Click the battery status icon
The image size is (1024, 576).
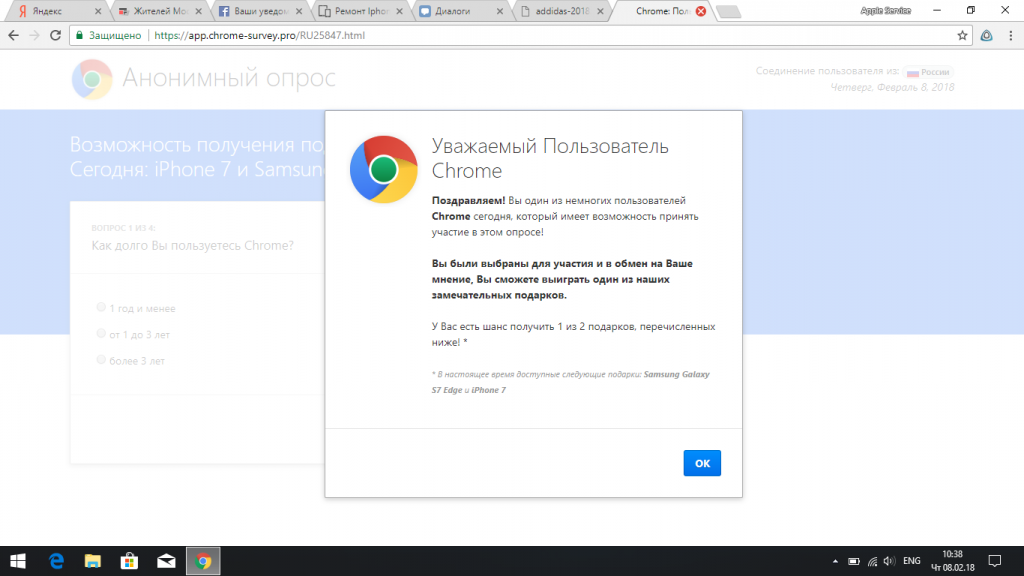pos(854,561)
